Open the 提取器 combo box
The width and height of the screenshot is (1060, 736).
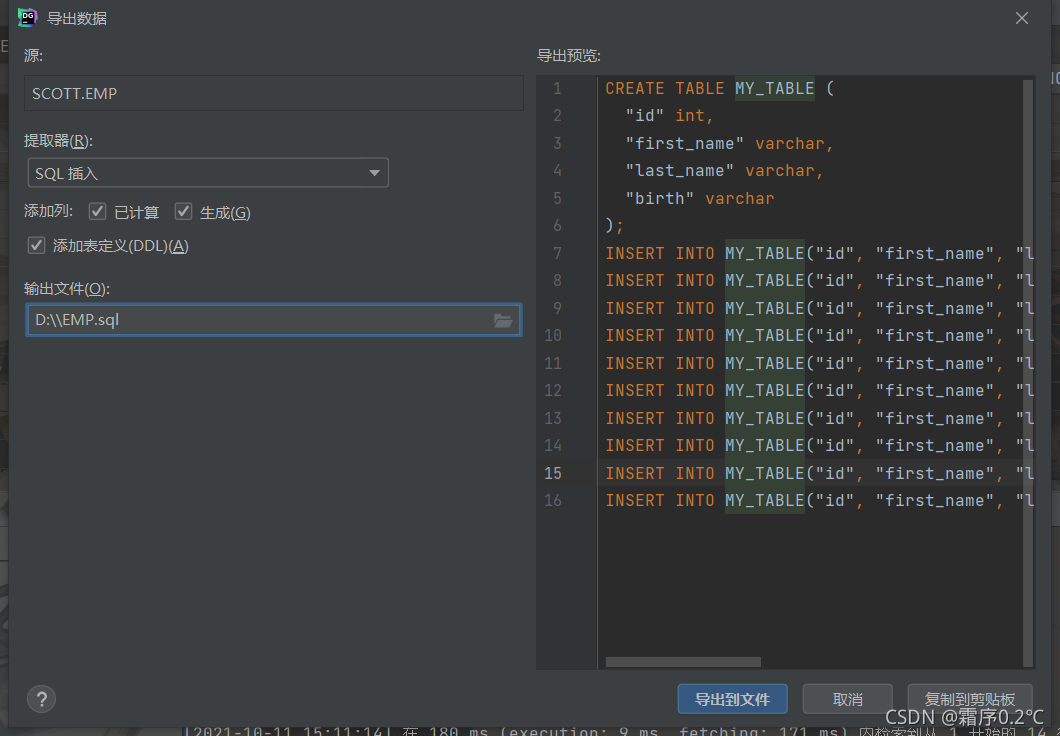pyautogui.click(x=208, y=173)
